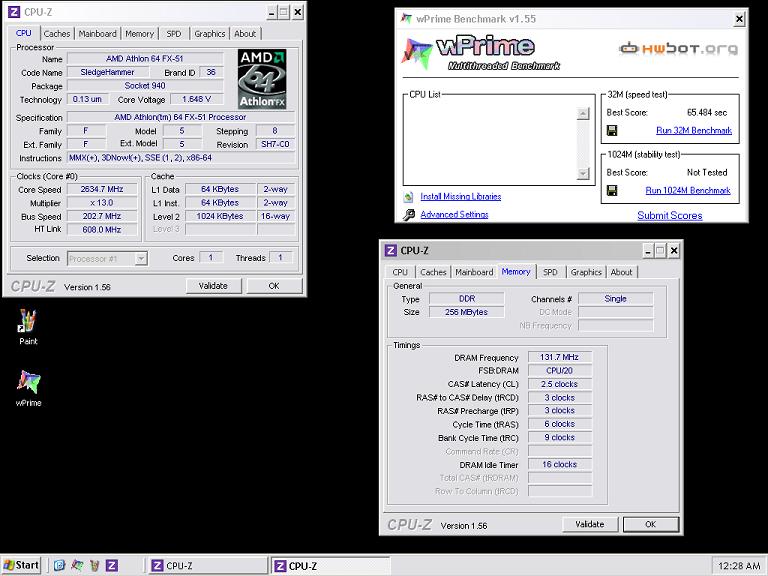The height and width of the screenshot is (576, 768).
Task: Switch to second CPU-Z taskbar button
Action: [330, 565]
